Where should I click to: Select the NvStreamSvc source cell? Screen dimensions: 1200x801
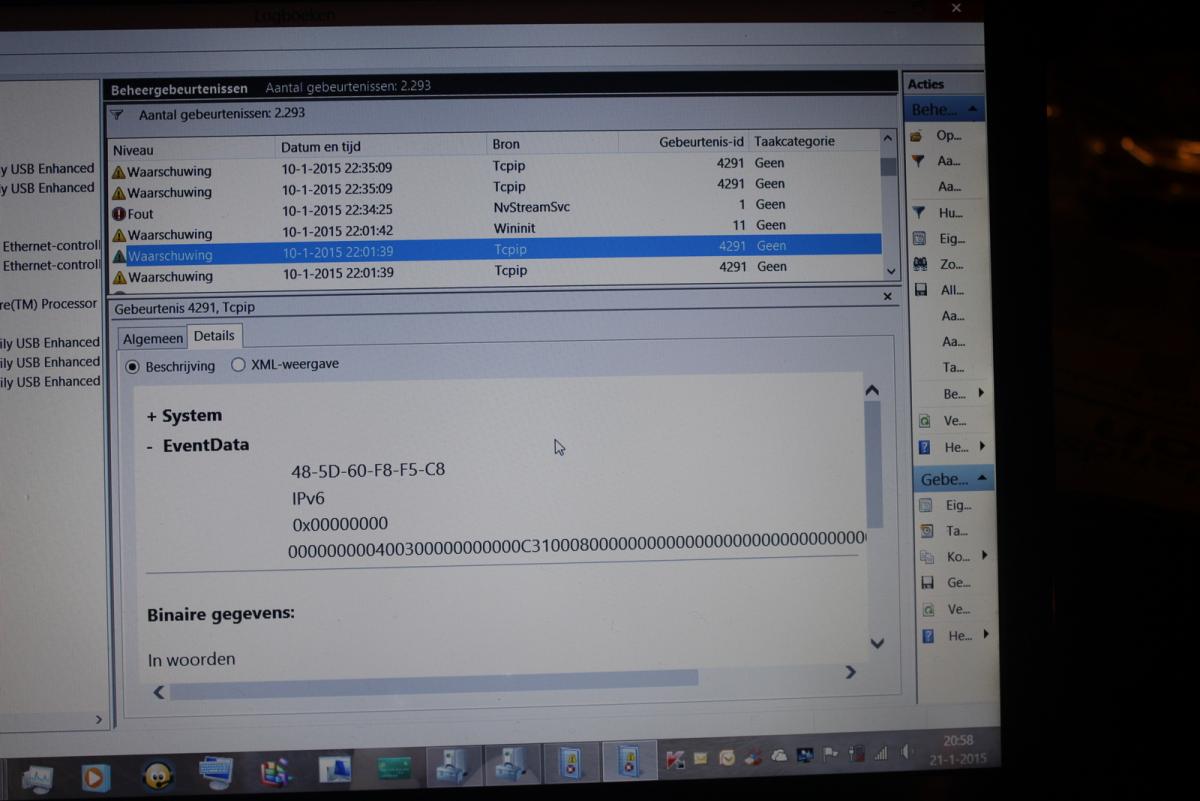click(532, 207)
